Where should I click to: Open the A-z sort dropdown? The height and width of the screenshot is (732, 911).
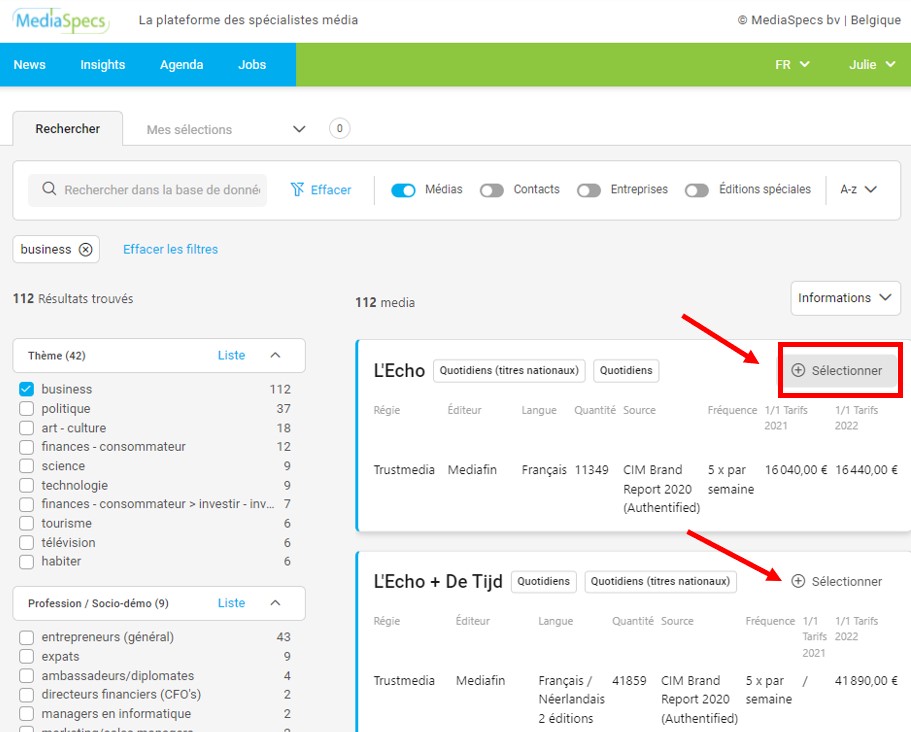pos(858,190)
